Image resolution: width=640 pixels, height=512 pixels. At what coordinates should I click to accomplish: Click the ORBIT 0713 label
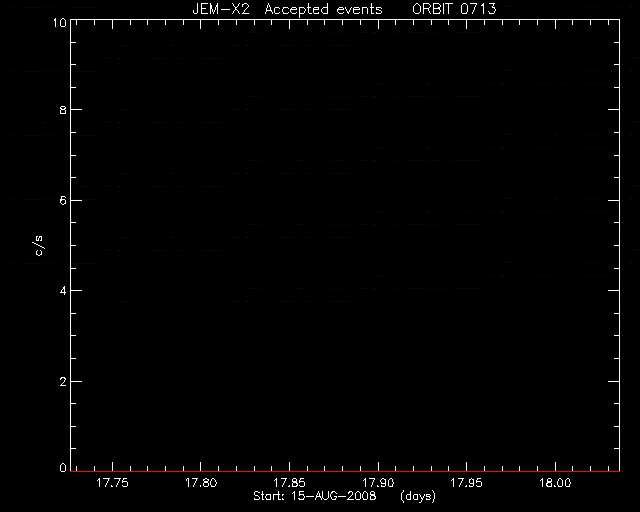(x=454, y=9)
